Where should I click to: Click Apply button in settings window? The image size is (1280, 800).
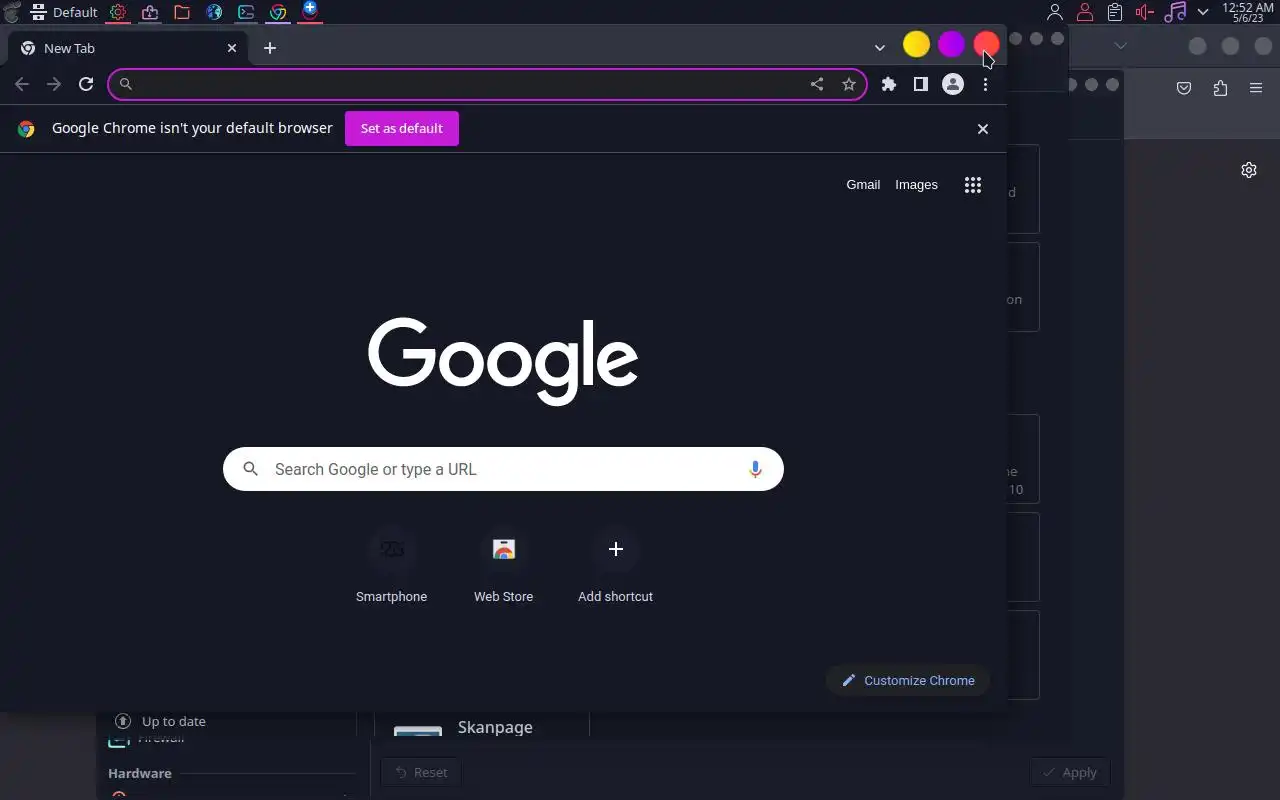click(x=1070, y=772)
